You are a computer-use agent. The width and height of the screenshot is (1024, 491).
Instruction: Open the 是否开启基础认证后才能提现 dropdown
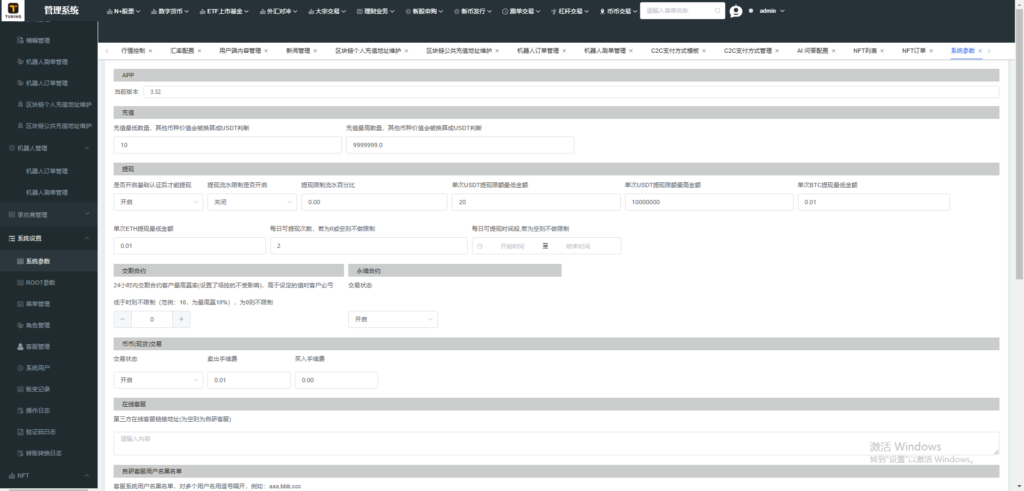click(x=158, y=202)
